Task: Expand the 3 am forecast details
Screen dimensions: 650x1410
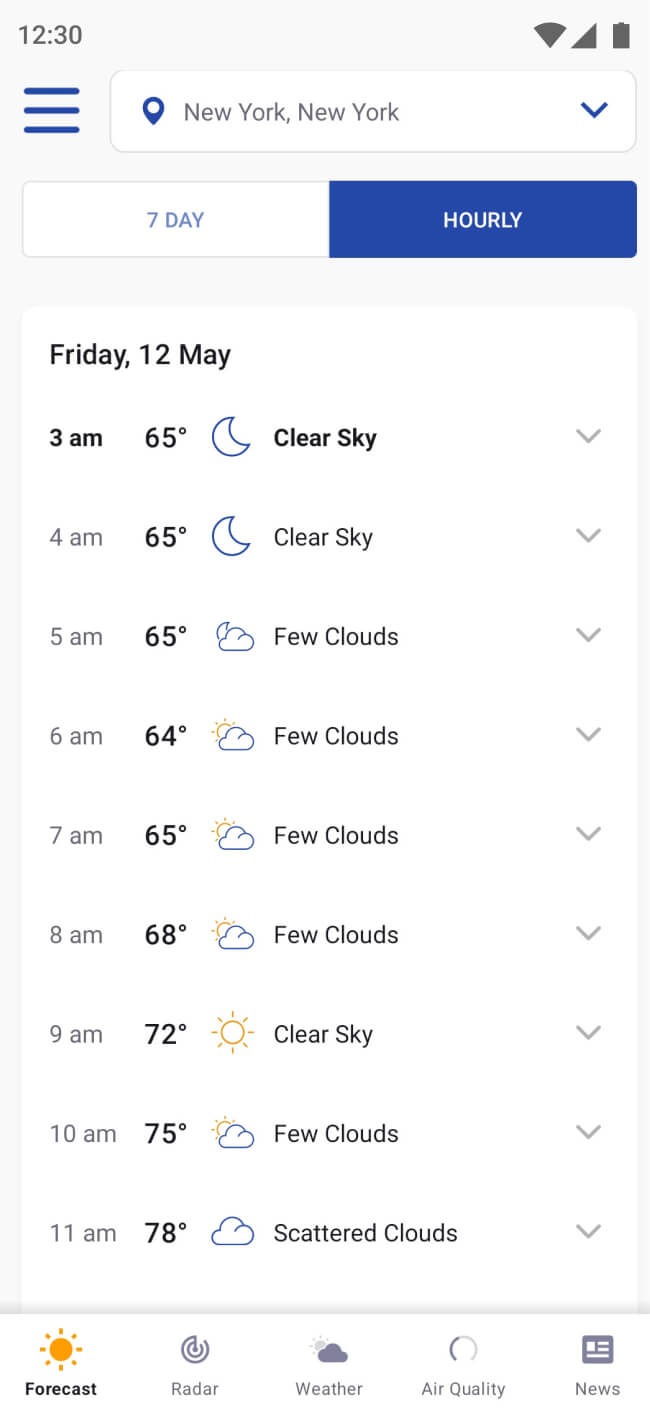Action: coord(588,436)
